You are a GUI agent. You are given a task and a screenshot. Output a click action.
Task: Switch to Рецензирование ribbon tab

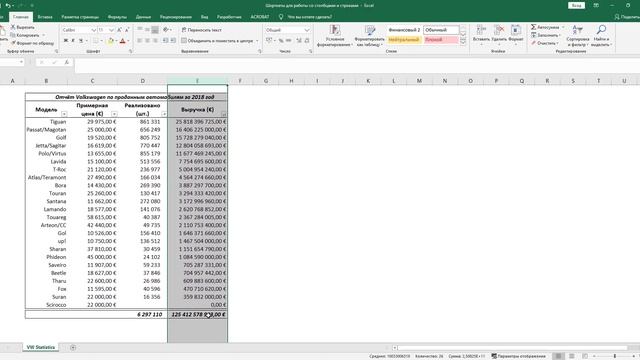[x=176, y=17]
